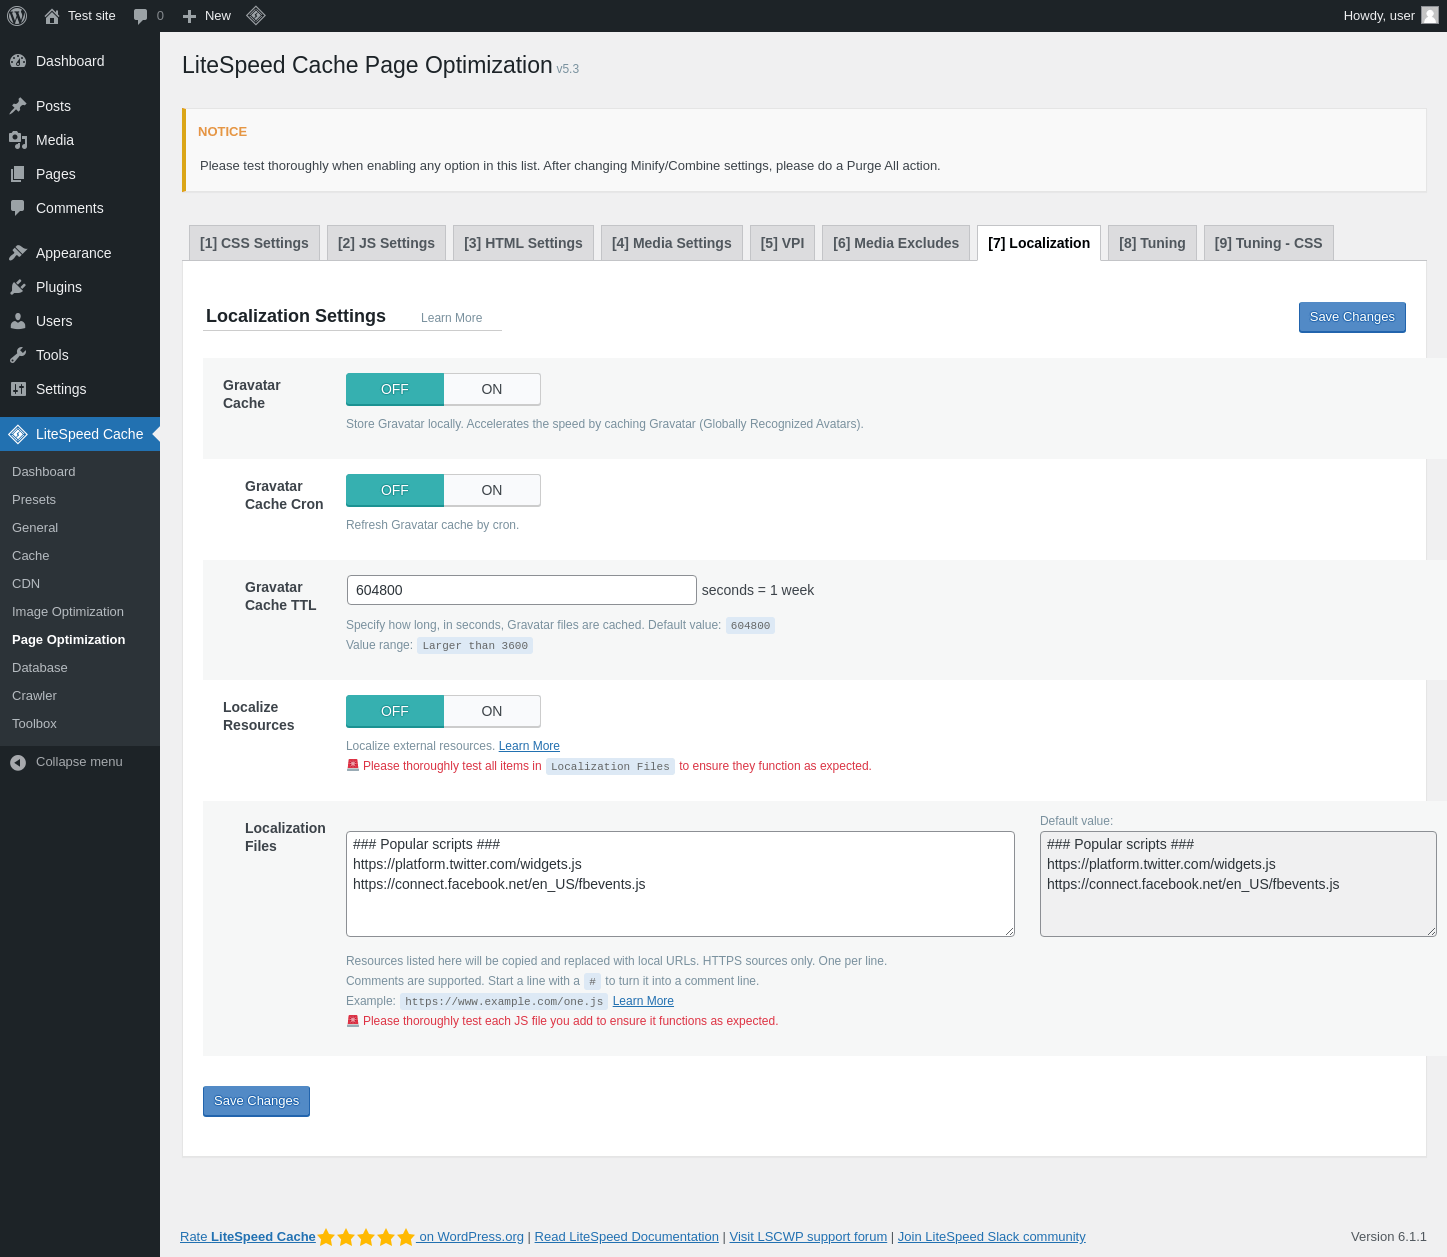This screenshot has width=1447, height=1257.
Task: Click the user avatar next to Howdy
Action: (1429, 15)
